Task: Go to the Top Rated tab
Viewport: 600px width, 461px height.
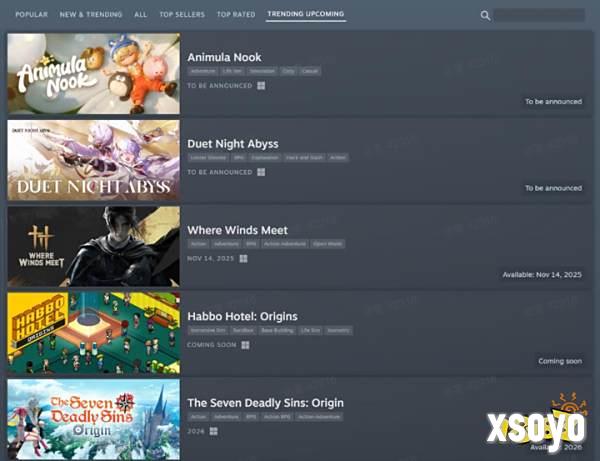Action: [x=236, y=15]
